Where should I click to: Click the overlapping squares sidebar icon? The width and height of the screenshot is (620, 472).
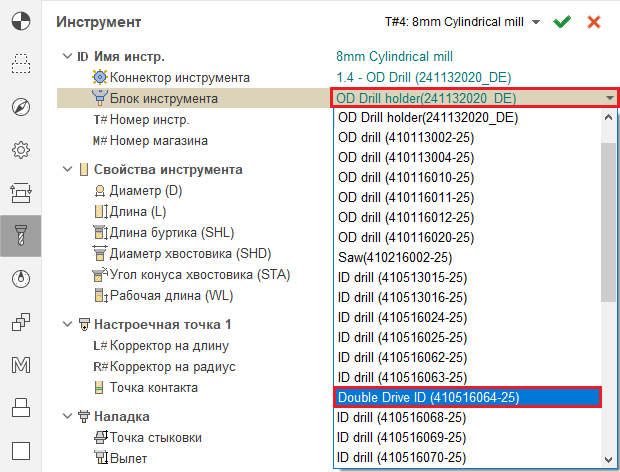[x=20, y=321]
